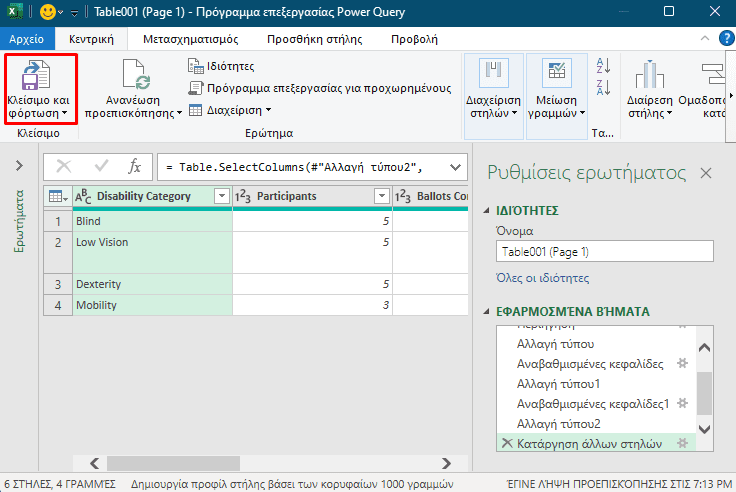The image size is (736, 492).
Task: Open settings gear for Κατάργηση άλλων στηλών step
Action: [682, 443]
